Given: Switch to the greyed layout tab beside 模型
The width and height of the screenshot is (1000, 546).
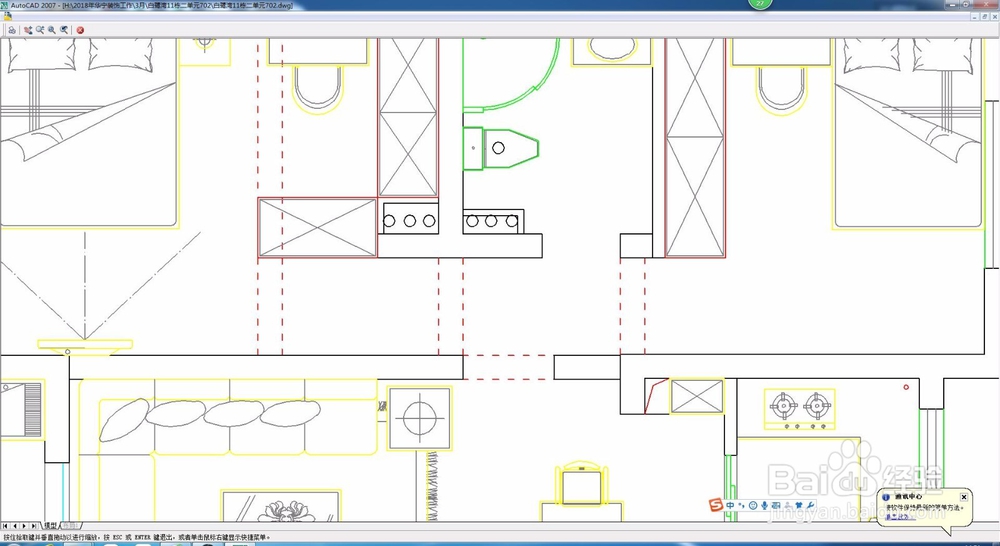Looking at the screenshot, I should pos(70,526).
